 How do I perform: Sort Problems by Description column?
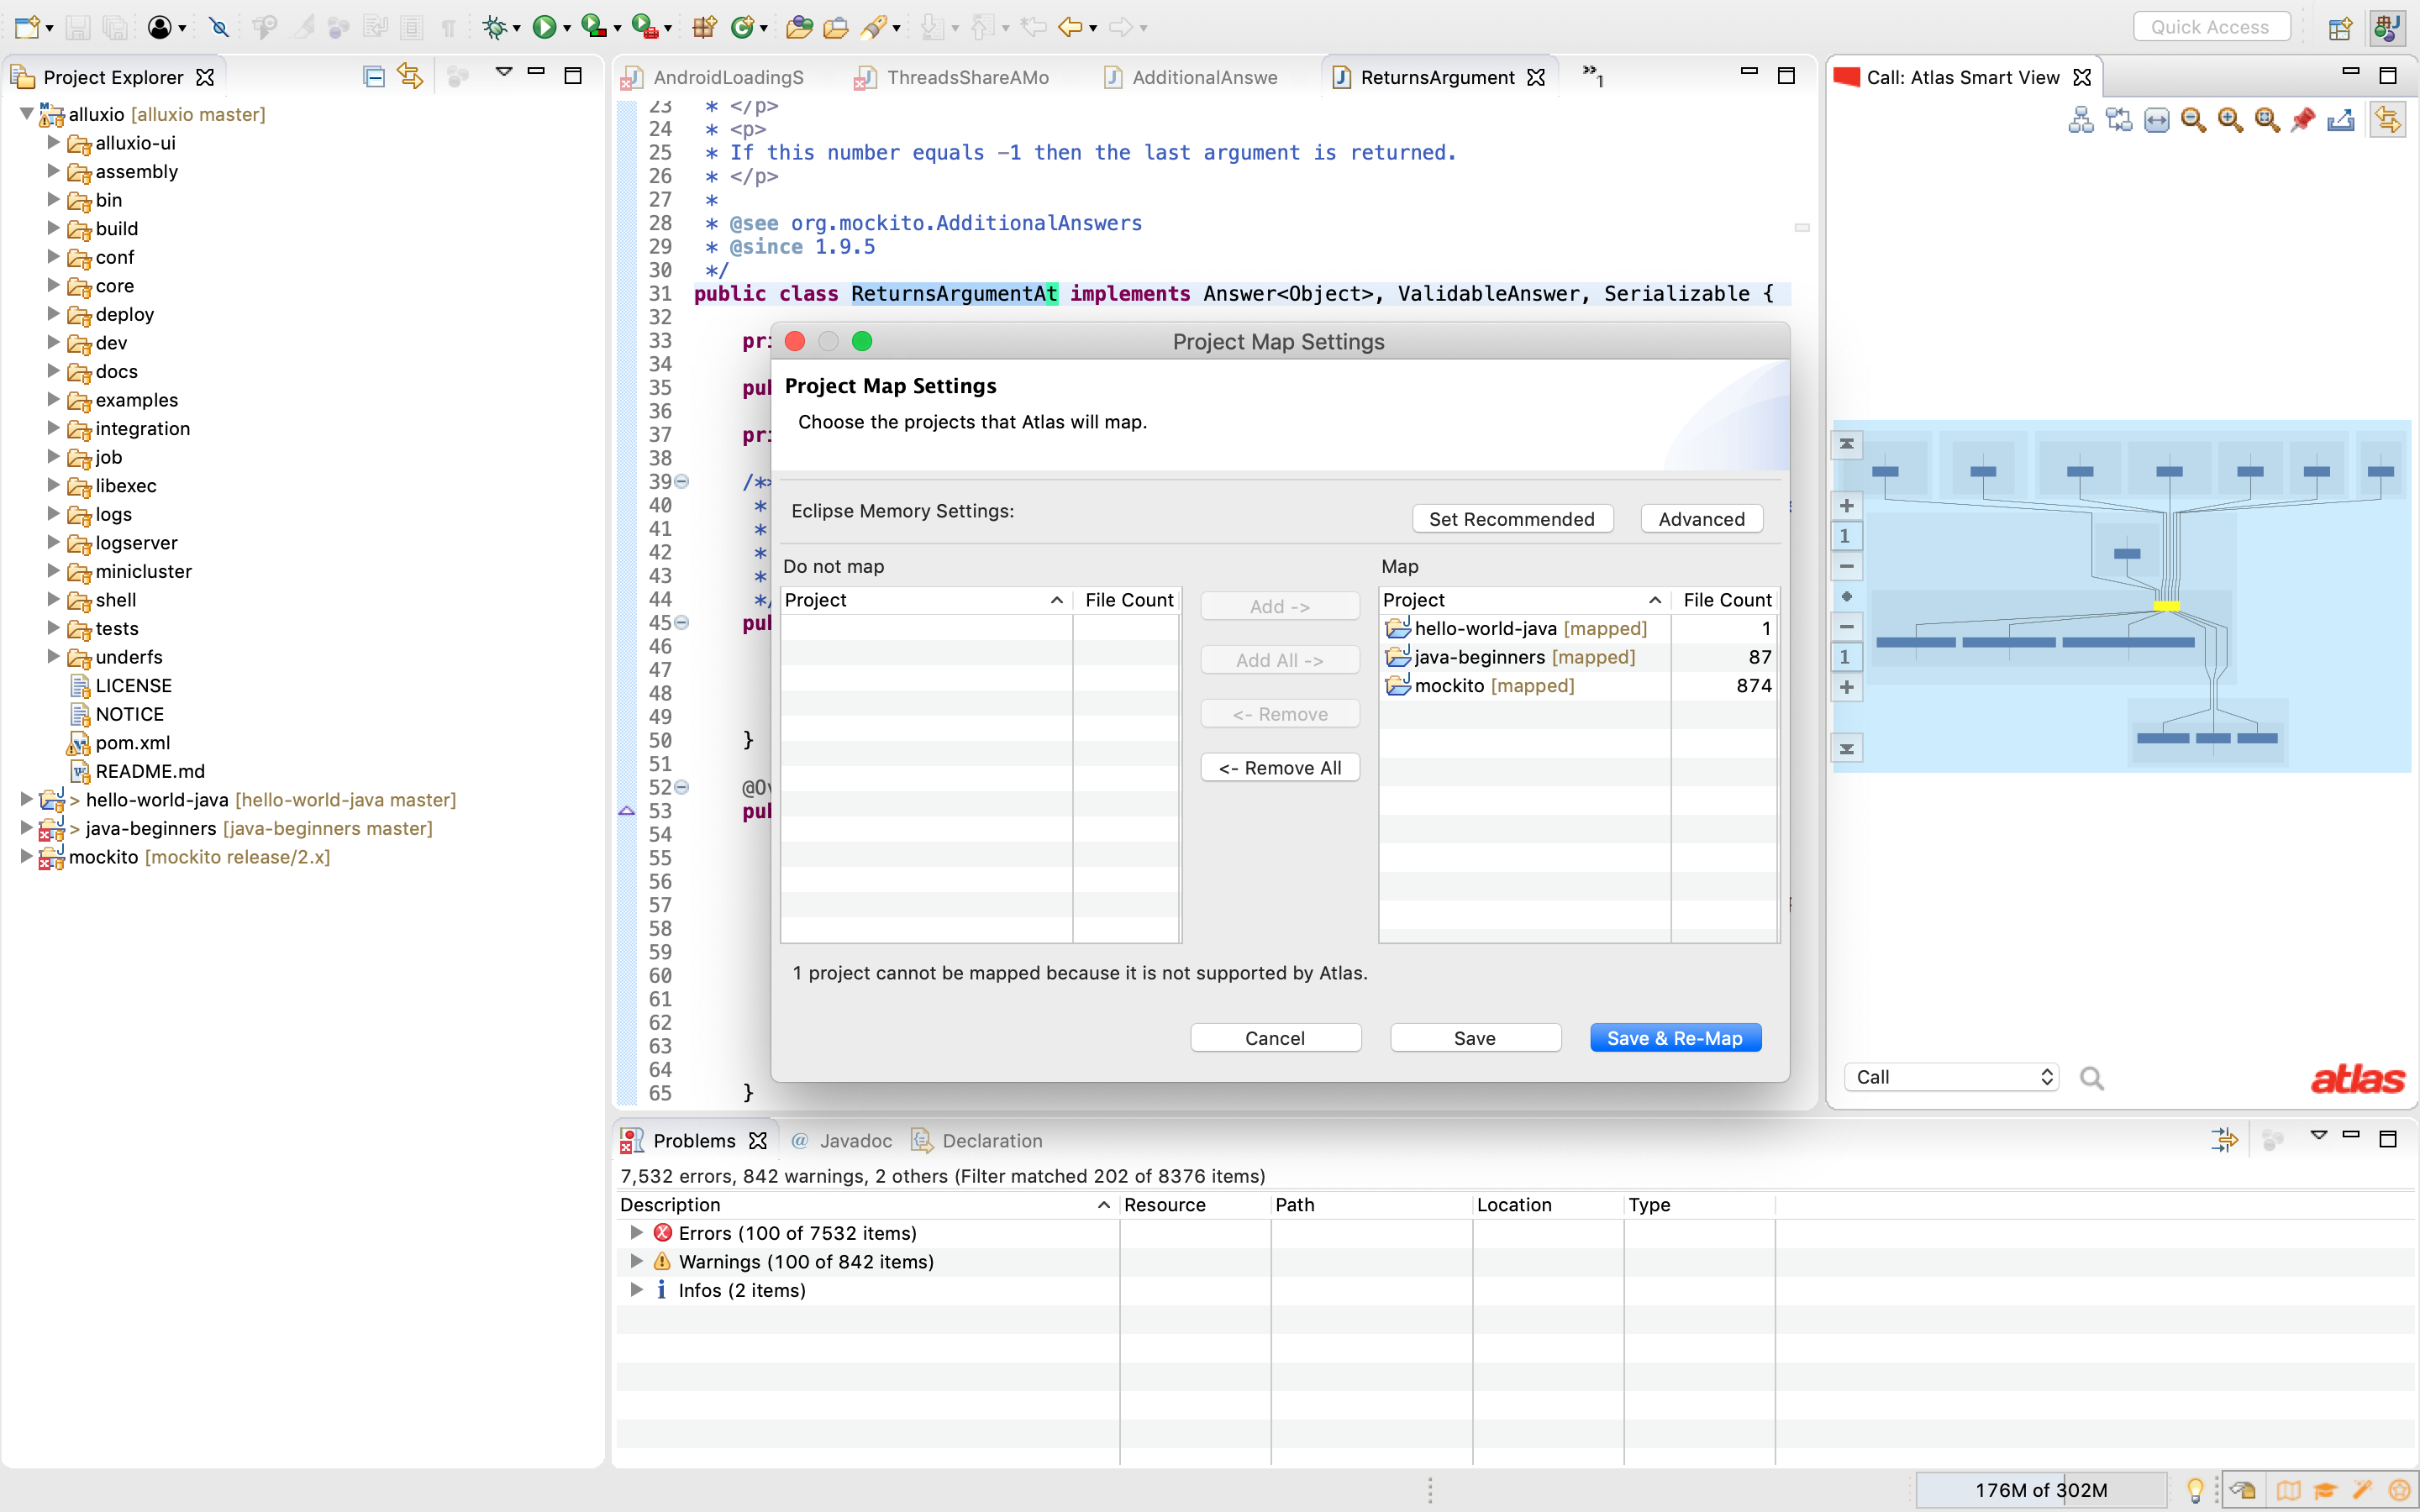[x=866, y=1205]
